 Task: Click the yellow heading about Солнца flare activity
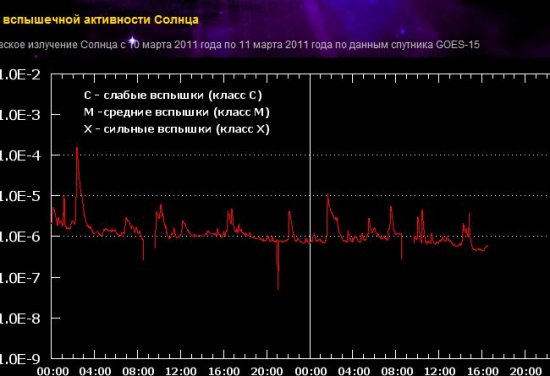pyautogui.click(x=100, y=20)
